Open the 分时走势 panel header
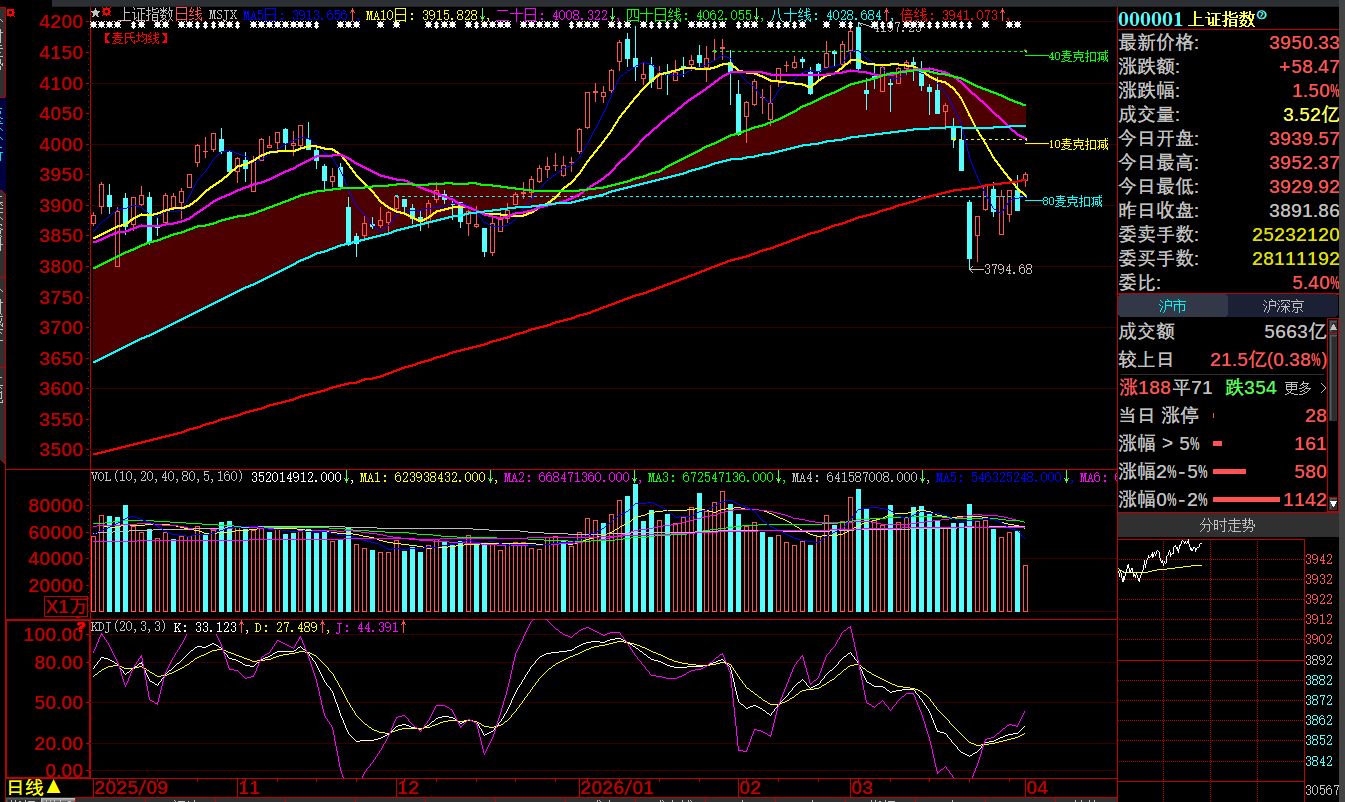This screenshot has width=1345, height=802. pos(1227,525)
